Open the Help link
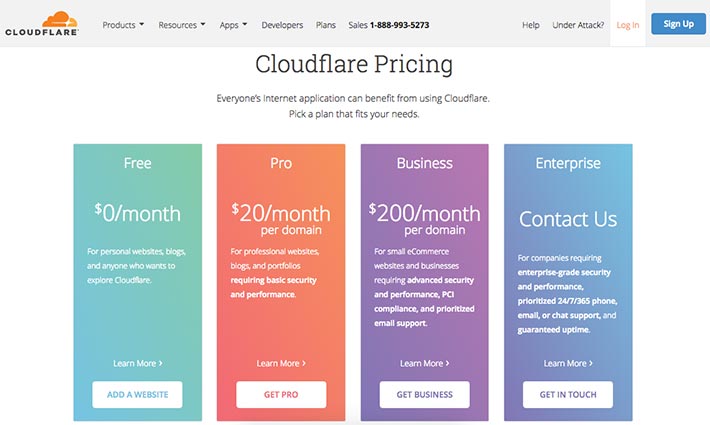This screenshot has height=425, width=710. (x=531, y=25)
